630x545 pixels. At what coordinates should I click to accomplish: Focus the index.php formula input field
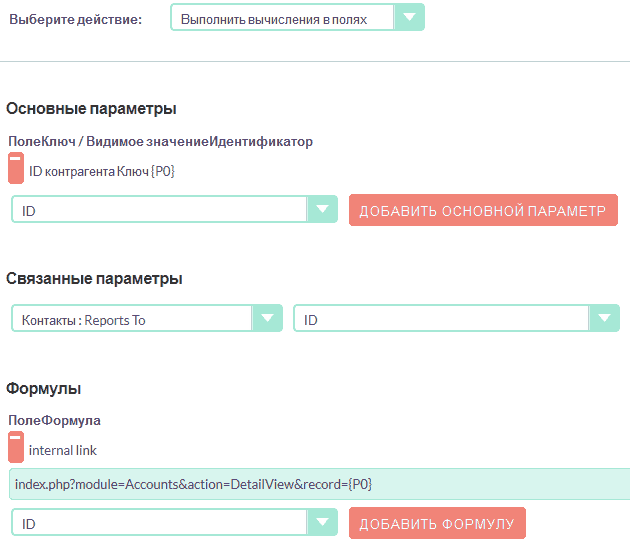click(x=320, y=484)
